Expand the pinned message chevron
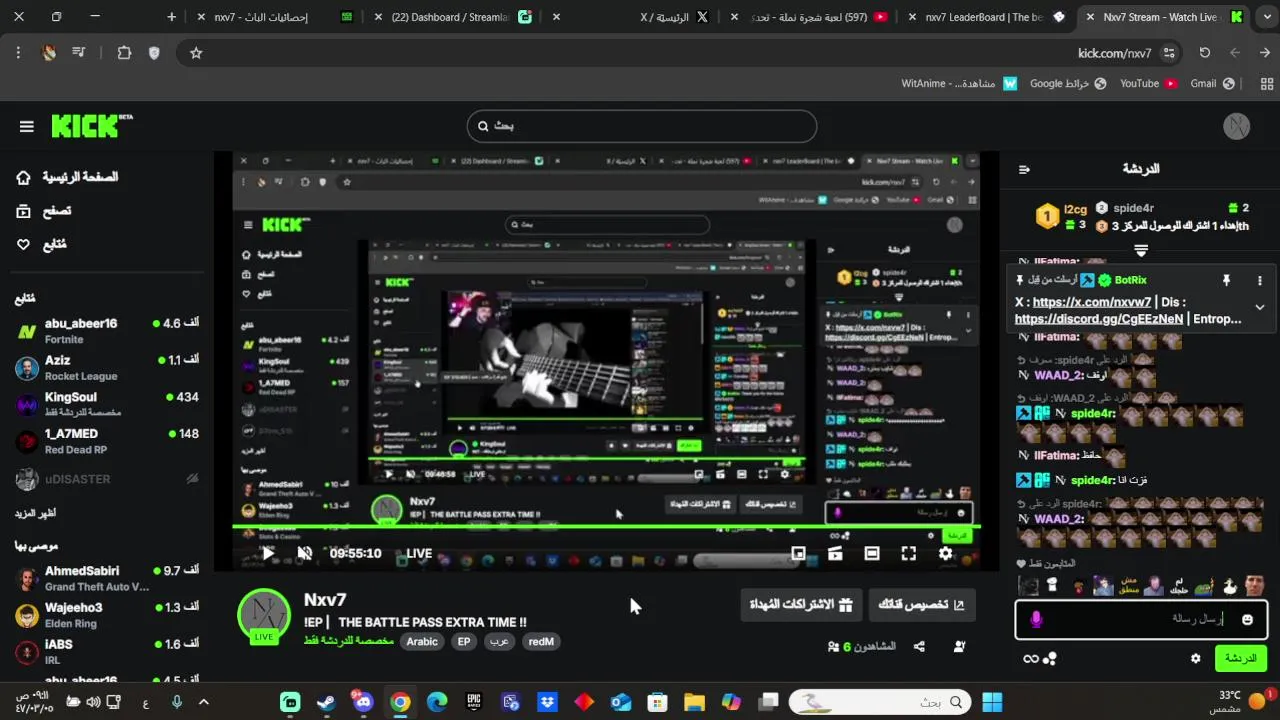The height and width of the screenshot is (720, 1280). point(1260,307)
